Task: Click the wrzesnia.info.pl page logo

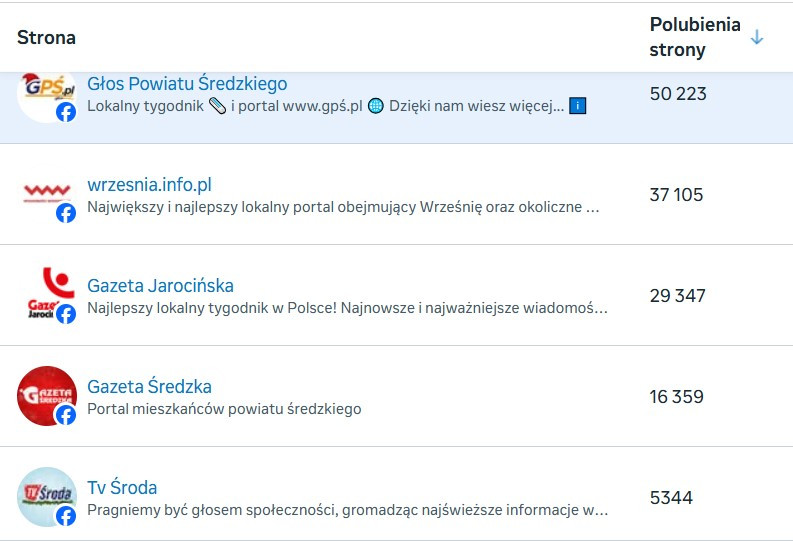Action: tap(43, 191)
